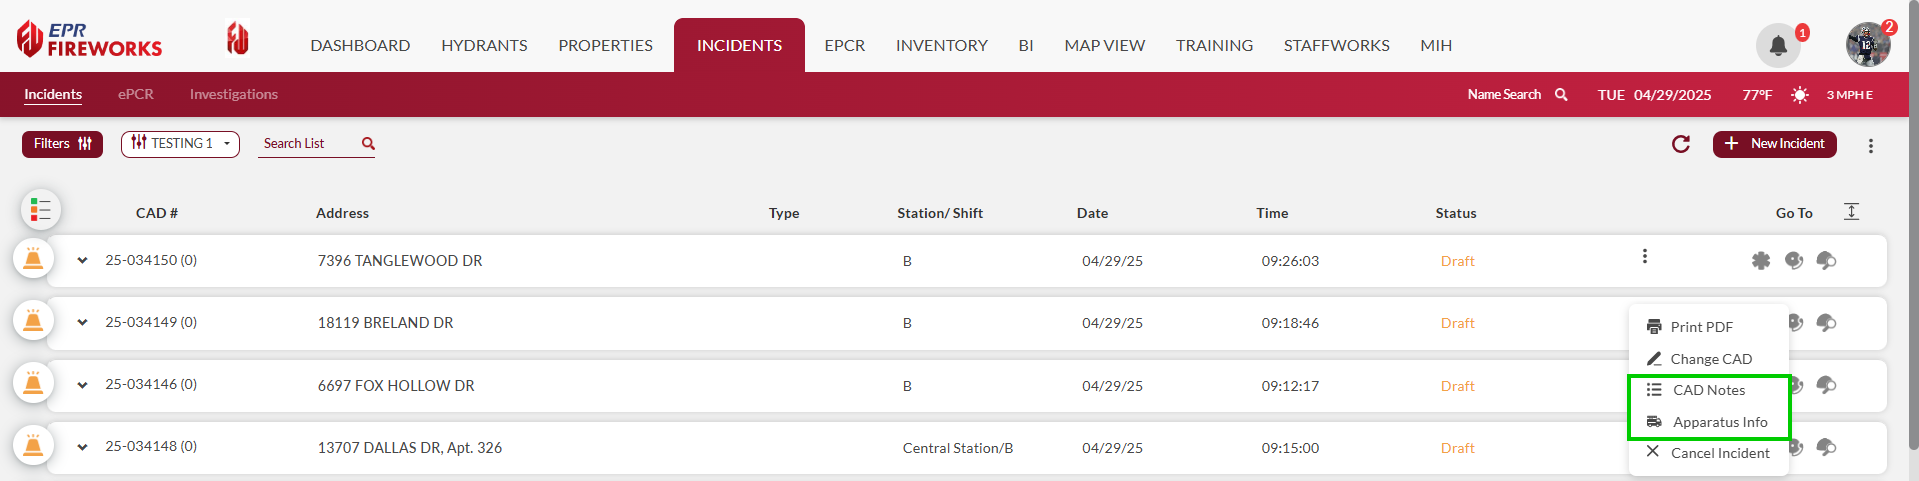Open the TESTING 1 filter dropdown
This screenshot has width=1919, height=481.
click(x=180, y=144)
